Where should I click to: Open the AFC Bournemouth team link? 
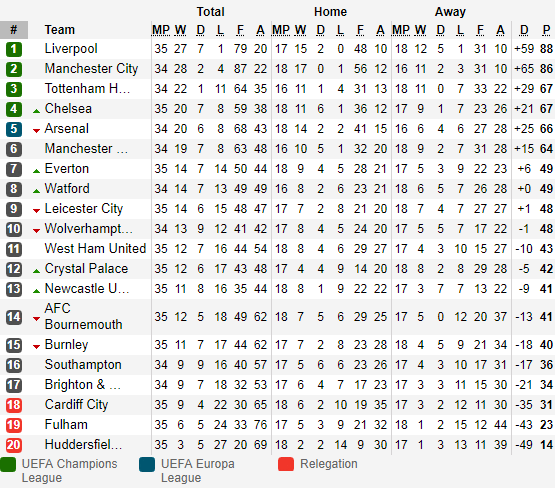84,316
